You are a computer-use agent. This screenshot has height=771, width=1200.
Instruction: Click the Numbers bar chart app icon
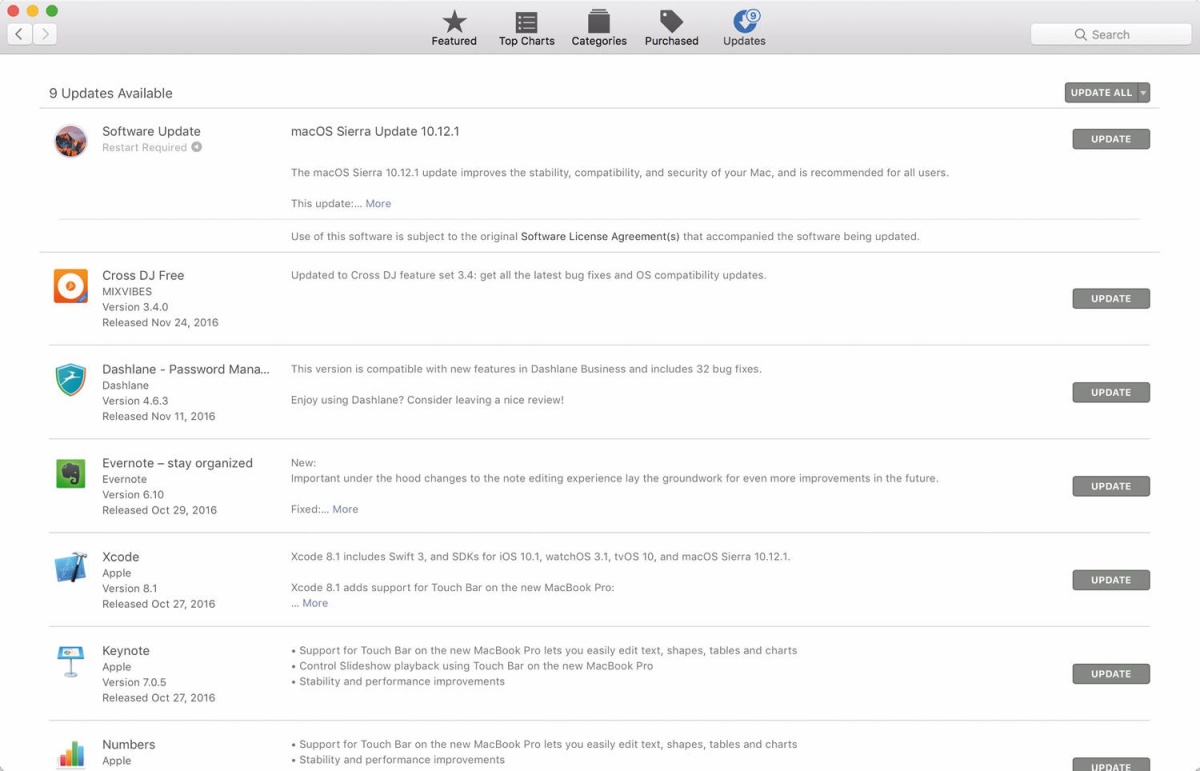71,754
